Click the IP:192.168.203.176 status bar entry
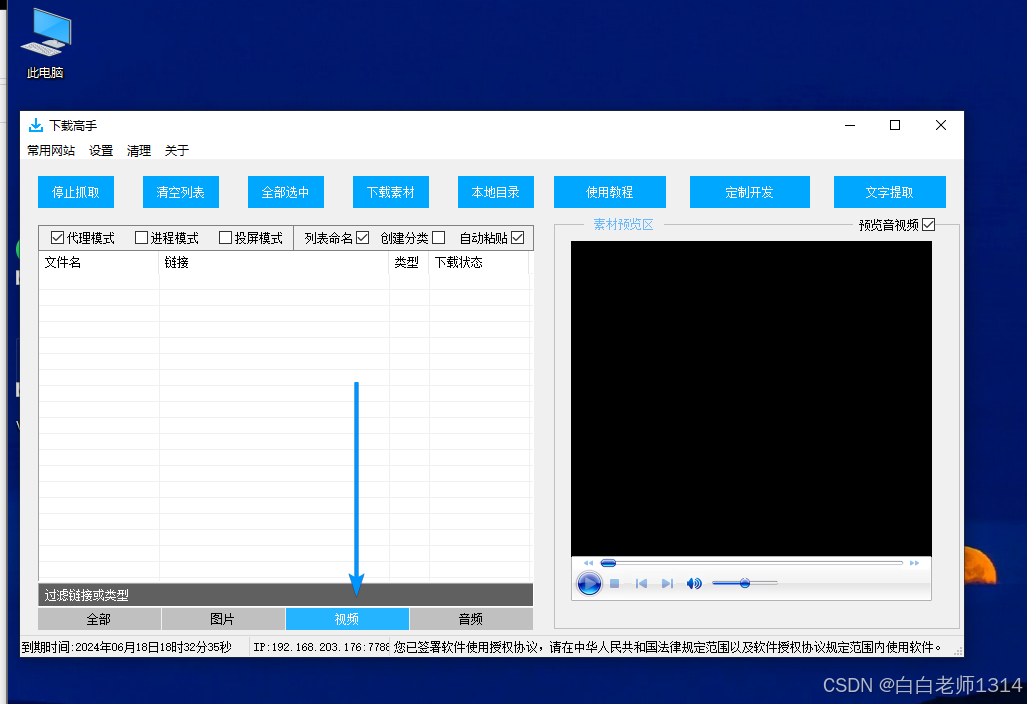Image resolution: width=1027 pixels, height=704 pixels. (321, 647)
